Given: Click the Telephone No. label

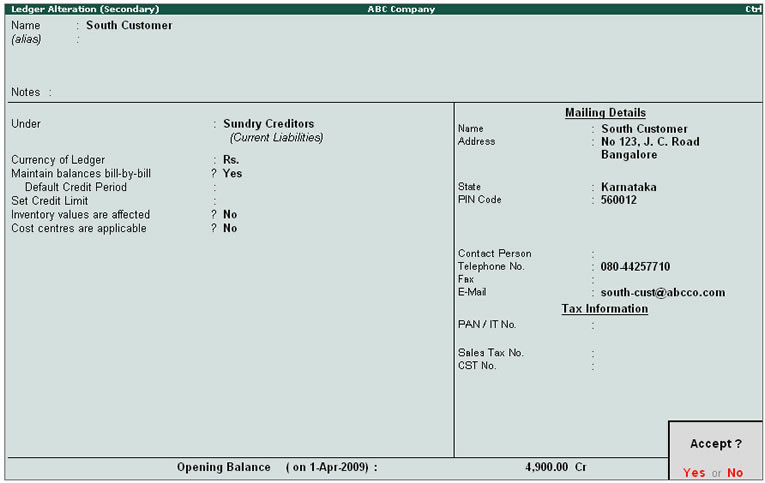Looking at the screenshot, I should 491,266.
